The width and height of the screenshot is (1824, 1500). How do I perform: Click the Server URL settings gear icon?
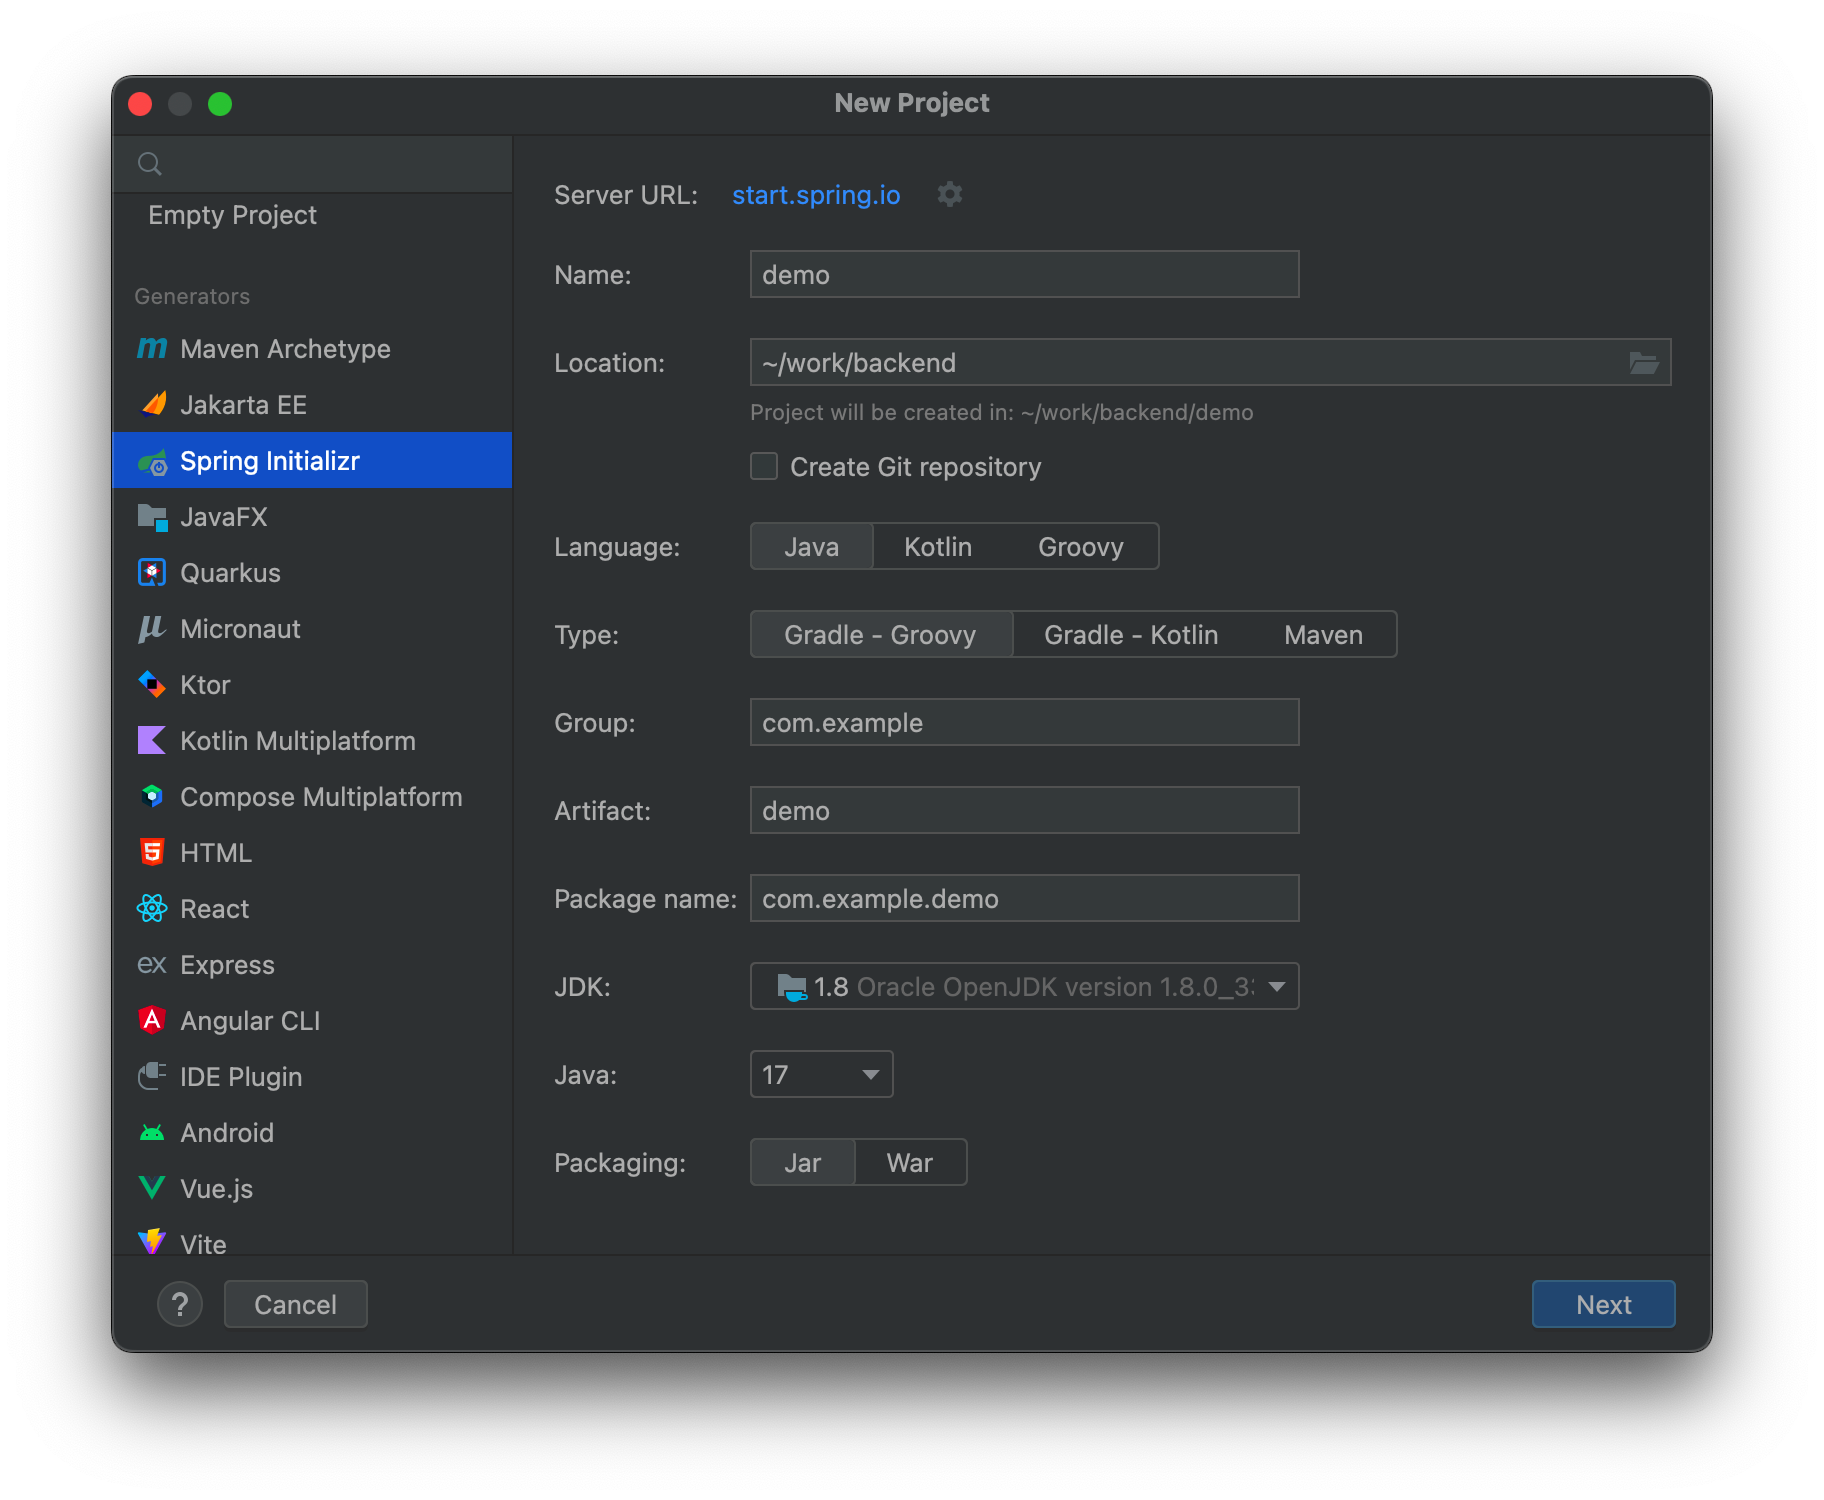pos(949,194)
